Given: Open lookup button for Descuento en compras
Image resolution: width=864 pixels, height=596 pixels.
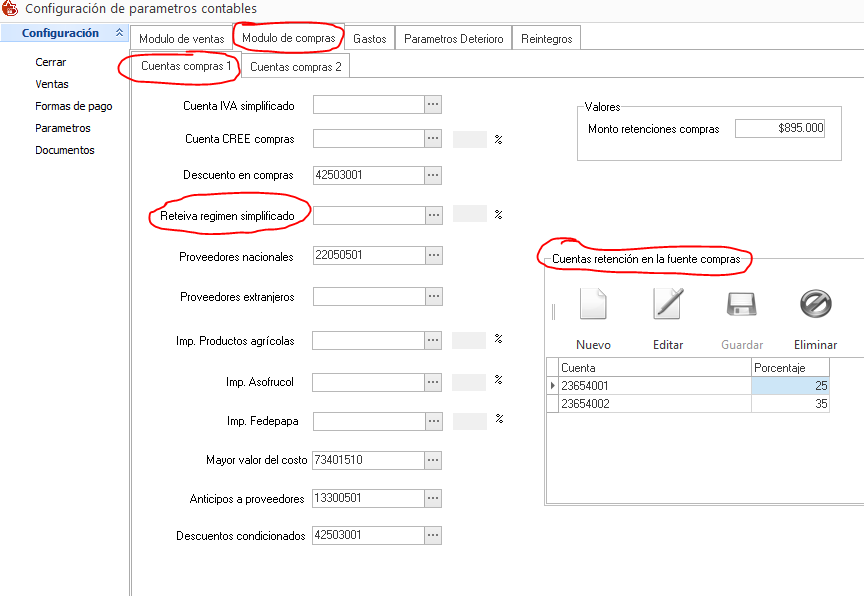Looking at the screenshot, I should click(433, 175).
